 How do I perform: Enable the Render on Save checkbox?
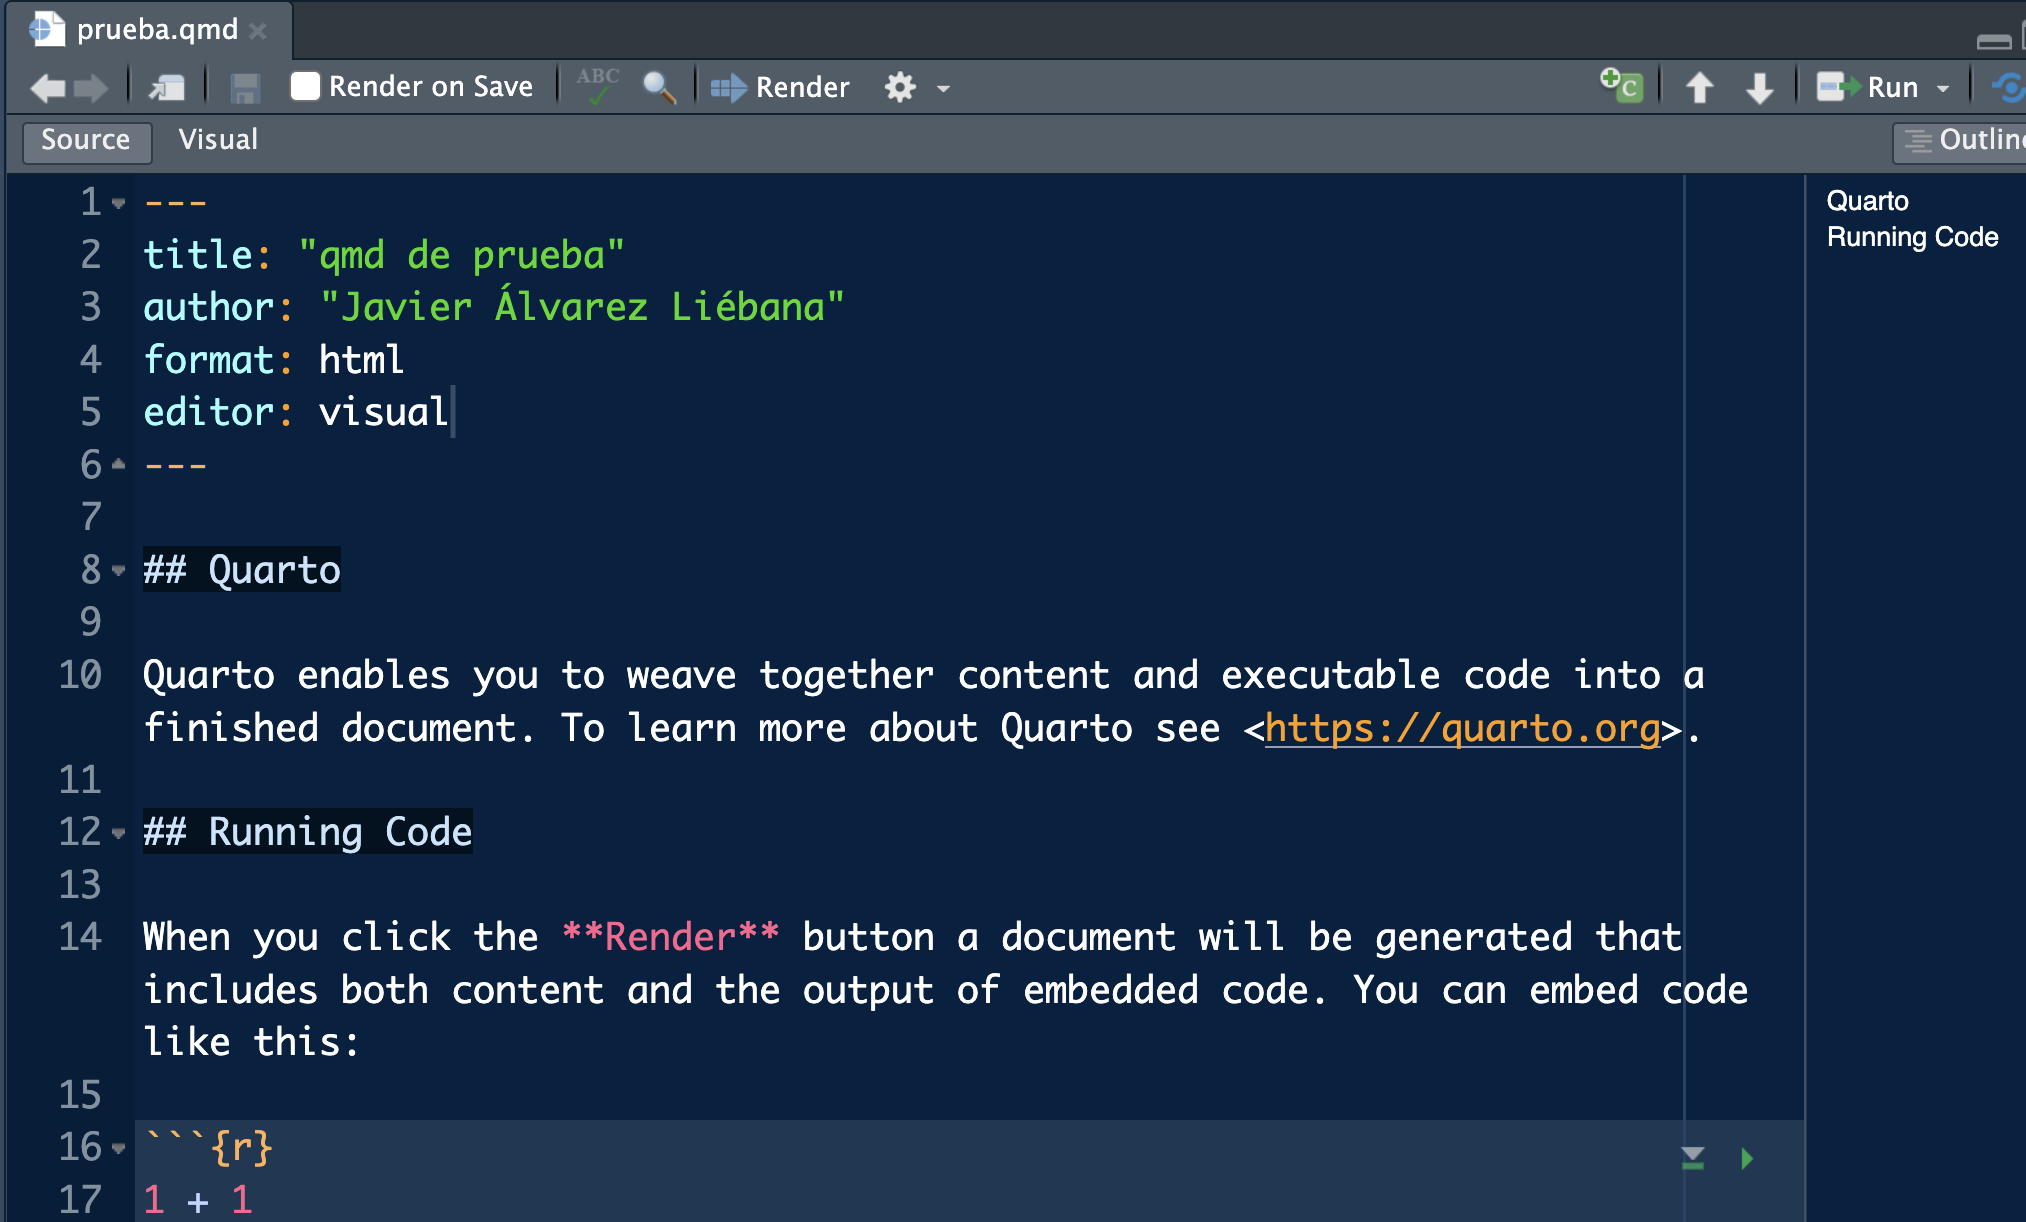point(305,86)
